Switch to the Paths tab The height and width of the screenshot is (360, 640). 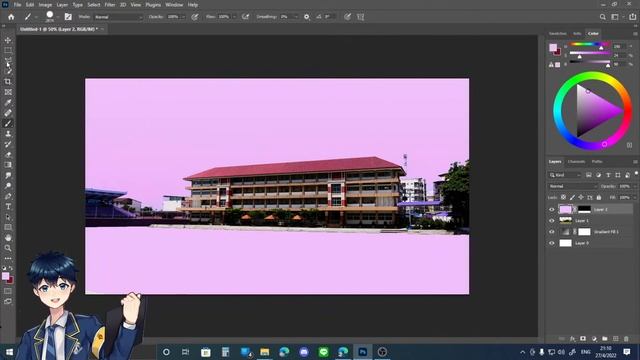(597, 162)
